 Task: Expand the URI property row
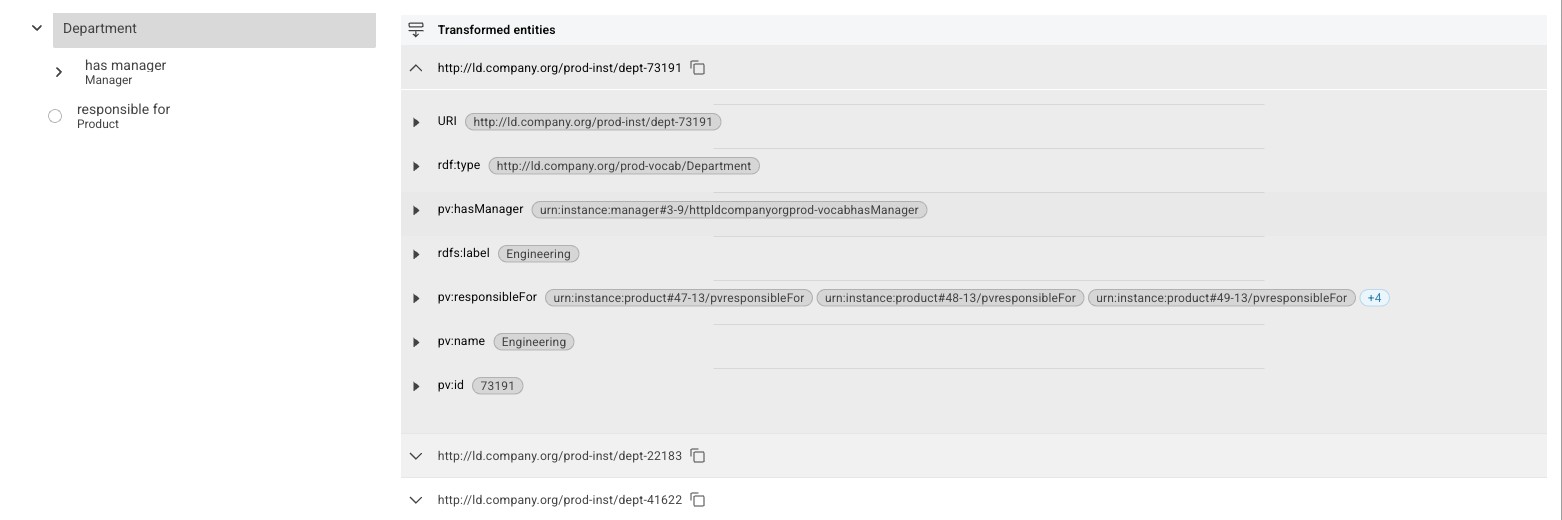point(417,122)
